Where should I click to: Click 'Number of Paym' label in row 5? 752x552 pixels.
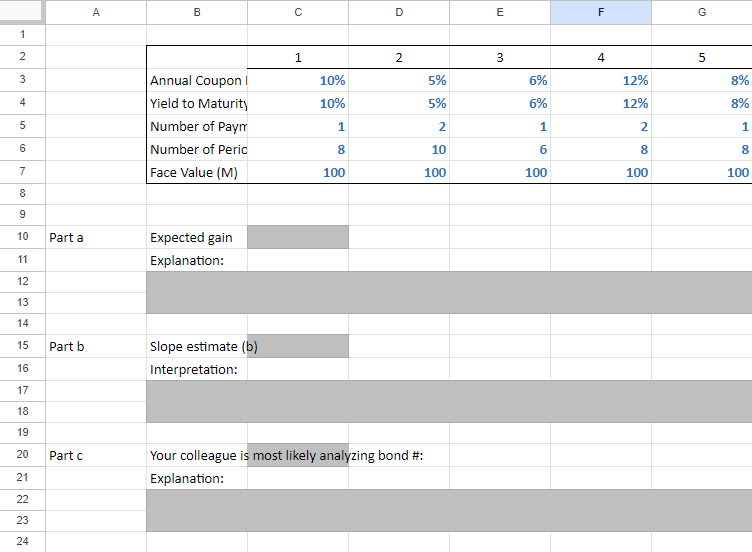click(x=197, y=126)
